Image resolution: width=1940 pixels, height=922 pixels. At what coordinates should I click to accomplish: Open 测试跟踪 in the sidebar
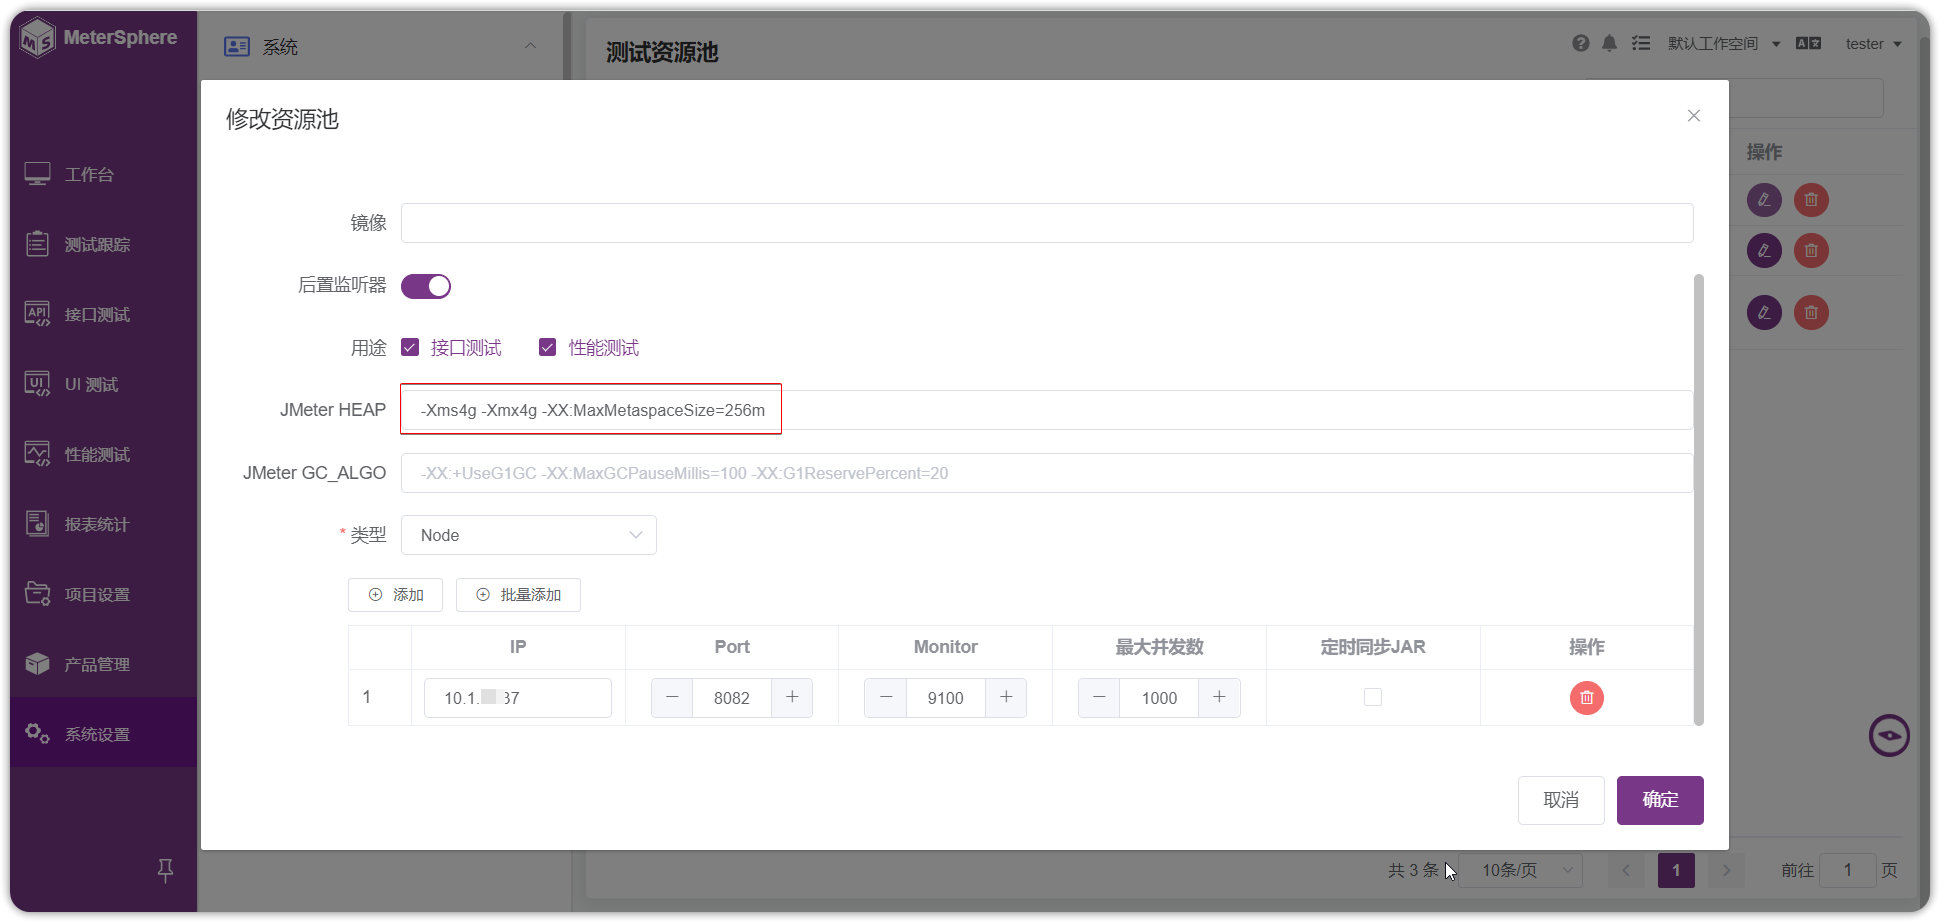[x=104, y=244]
